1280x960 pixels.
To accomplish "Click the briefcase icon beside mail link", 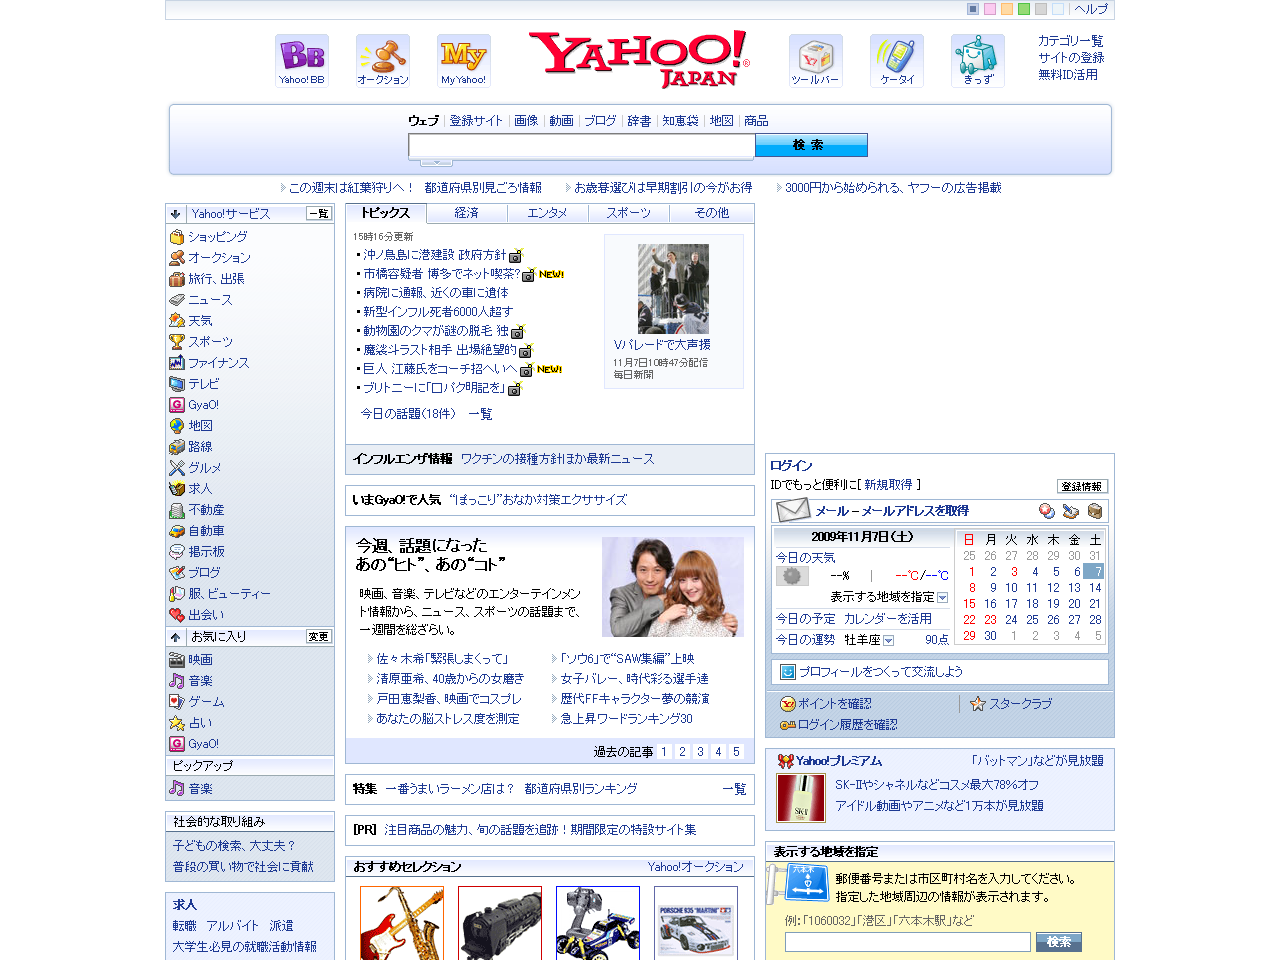I will 1095,511.
